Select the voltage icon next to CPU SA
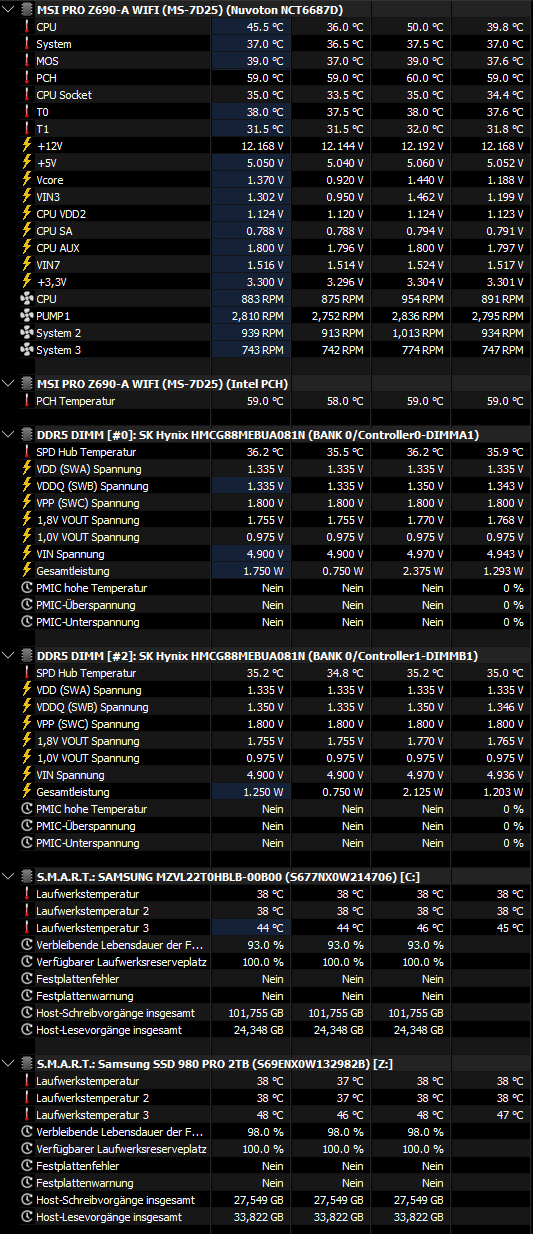The height and width of the screenshot is (1234, 533). (26, 231)
